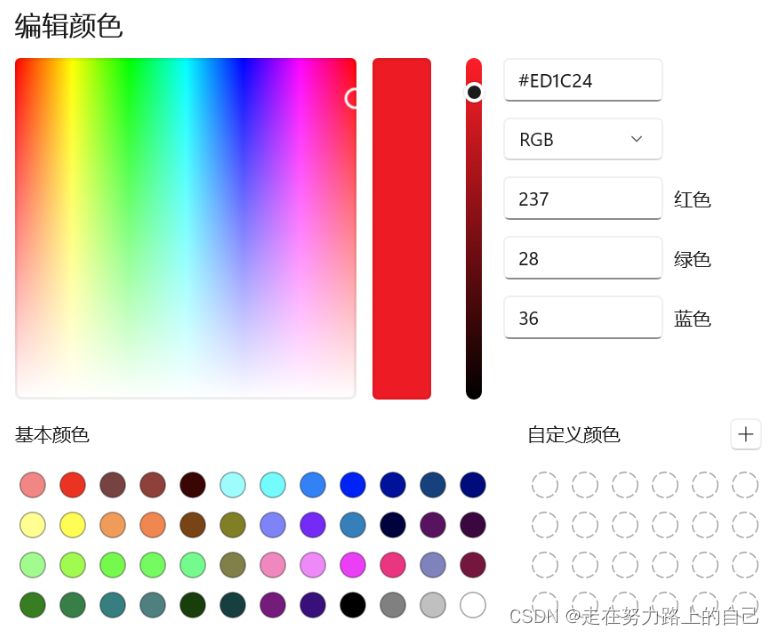The image size is (774, 635).
Task: Select the light silver gray swatch
Action: click(433, 605)
